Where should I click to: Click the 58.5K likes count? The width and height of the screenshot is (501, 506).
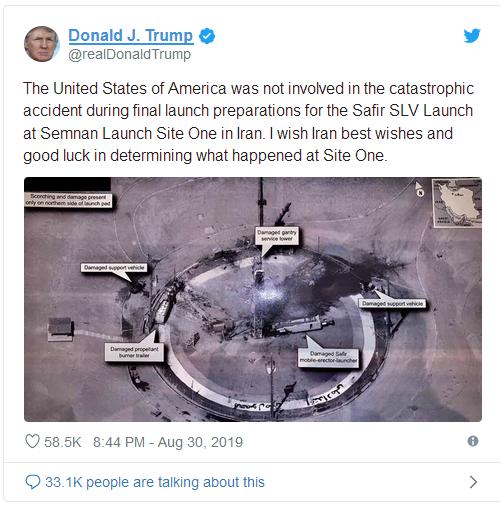(x=63, y=442)
